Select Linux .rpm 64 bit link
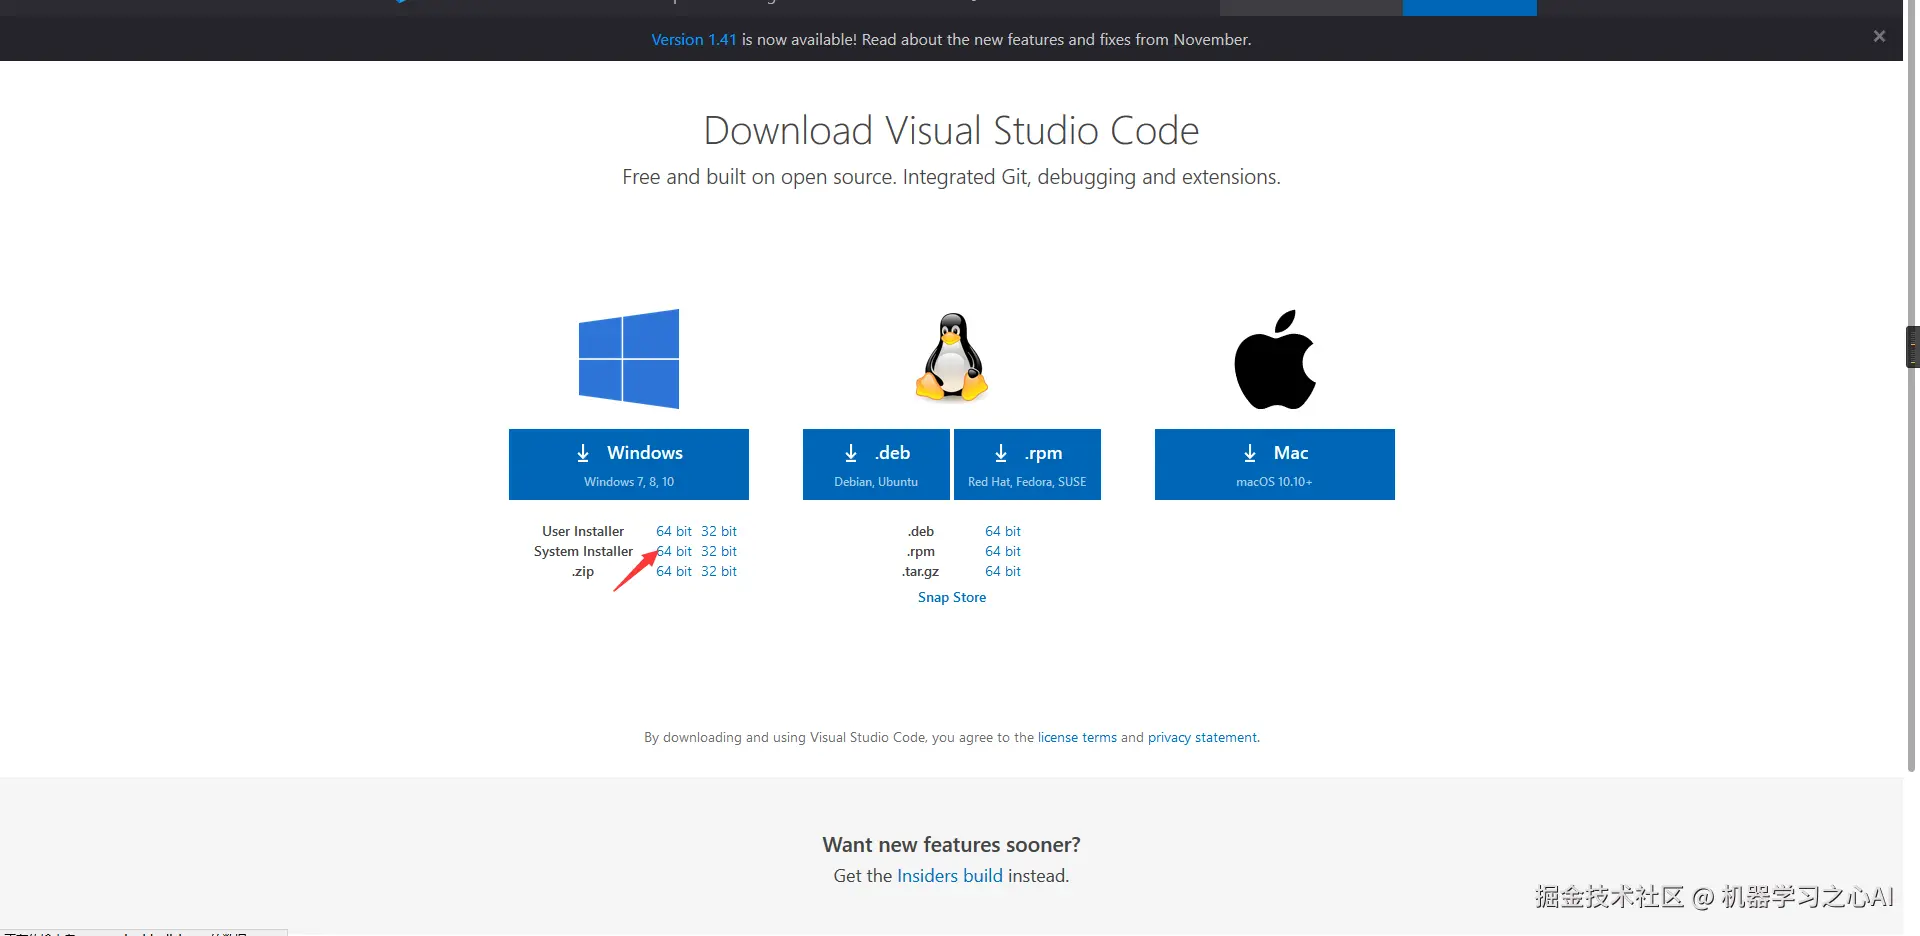The width and height of the screenshot is (1920, 936). (x=1003, y=551)
